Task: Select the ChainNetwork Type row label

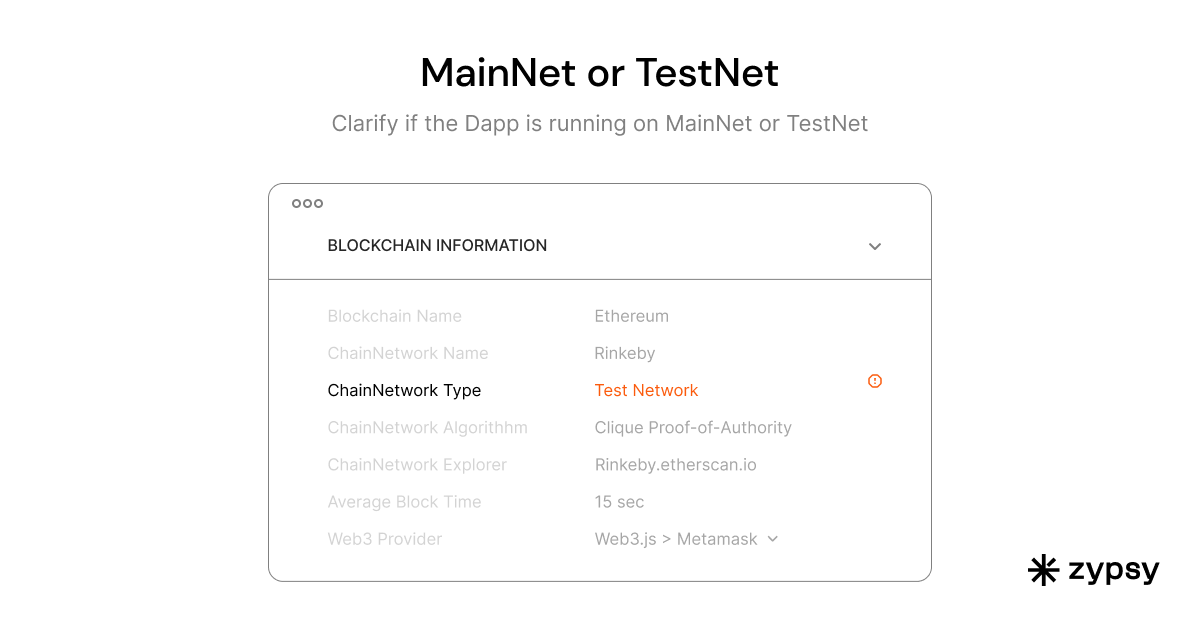Action: 404,390
